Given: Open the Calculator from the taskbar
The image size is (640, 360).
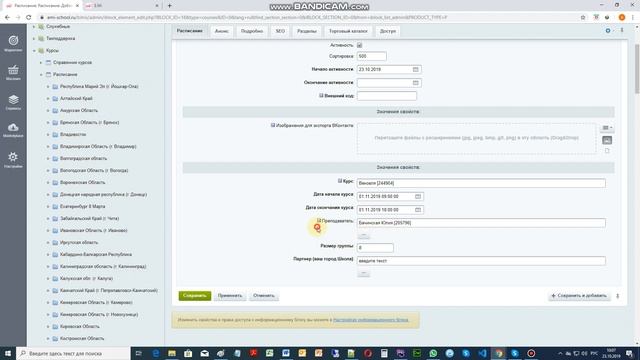Looking at the screenshot, I should click(384, 353).
